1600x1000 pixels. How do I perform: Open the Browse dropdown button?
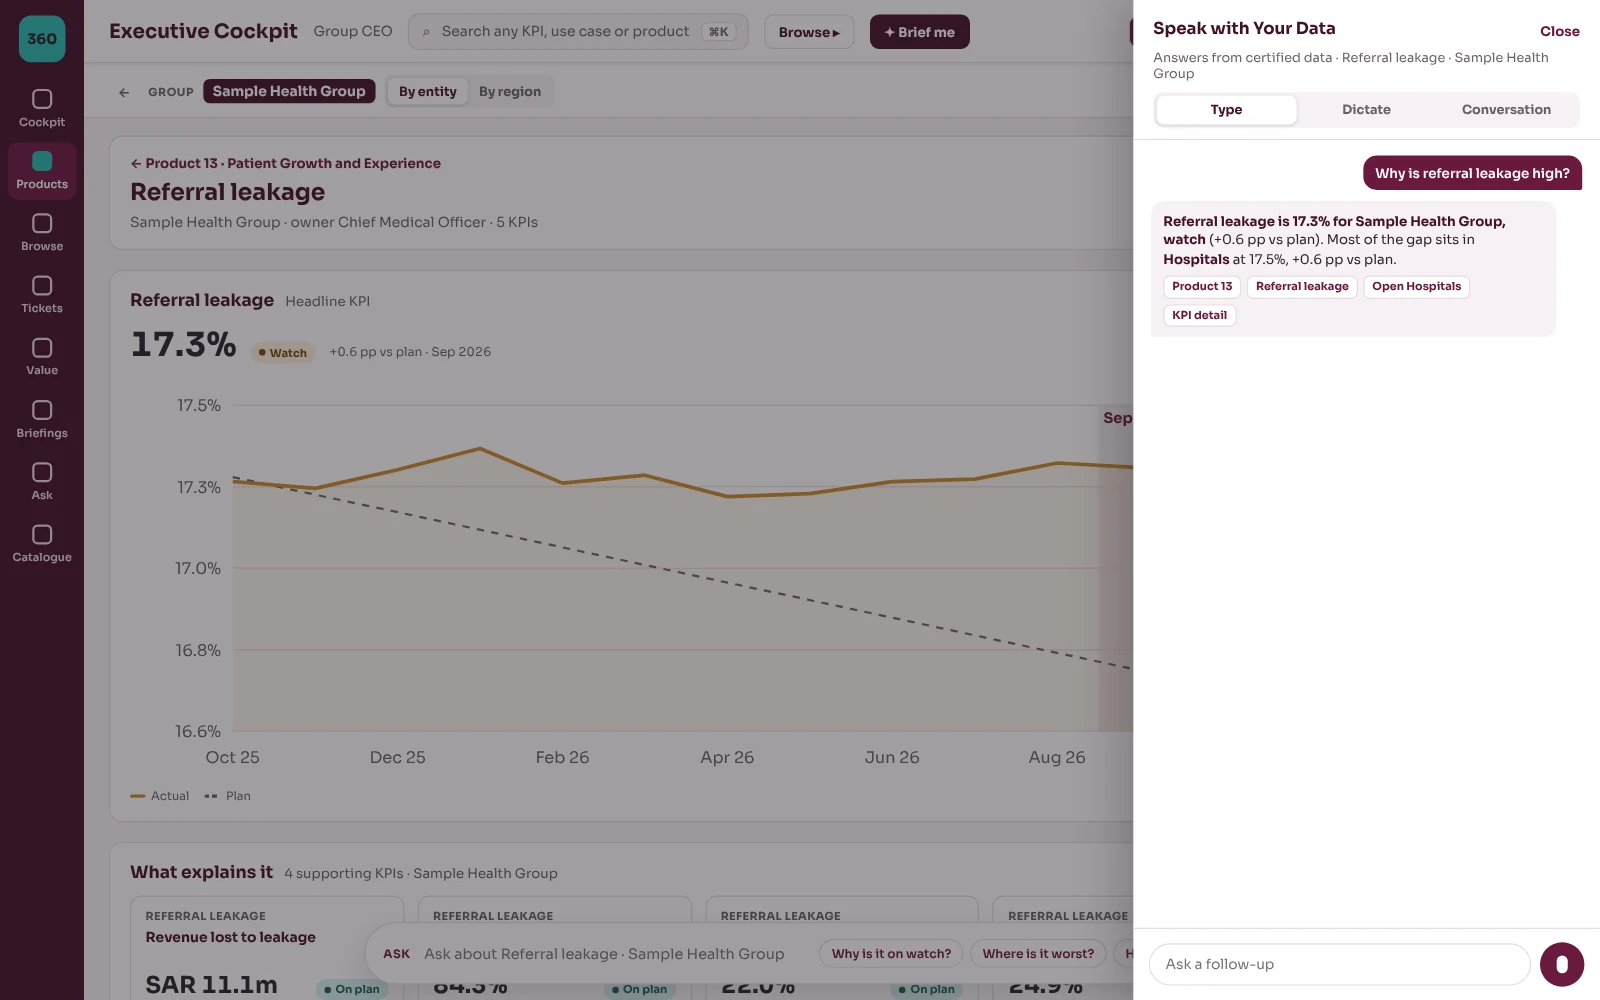coord(809,32)
